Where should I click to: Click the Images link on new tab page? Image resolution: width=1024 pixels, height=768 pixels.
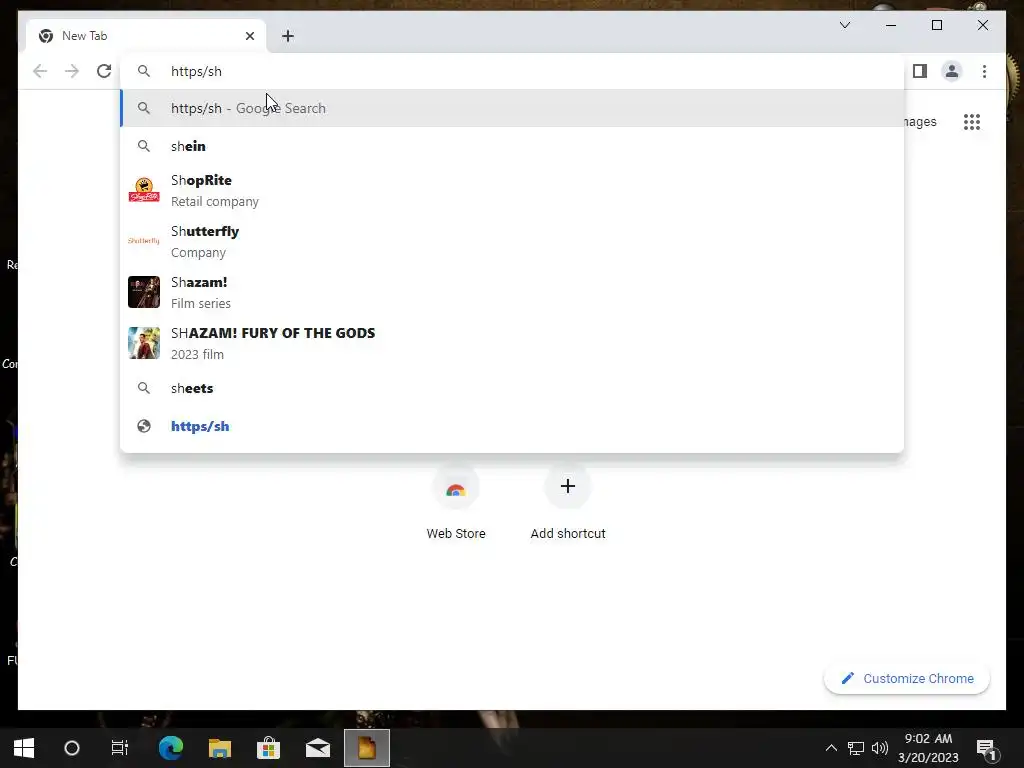click(x=921, y=122)
